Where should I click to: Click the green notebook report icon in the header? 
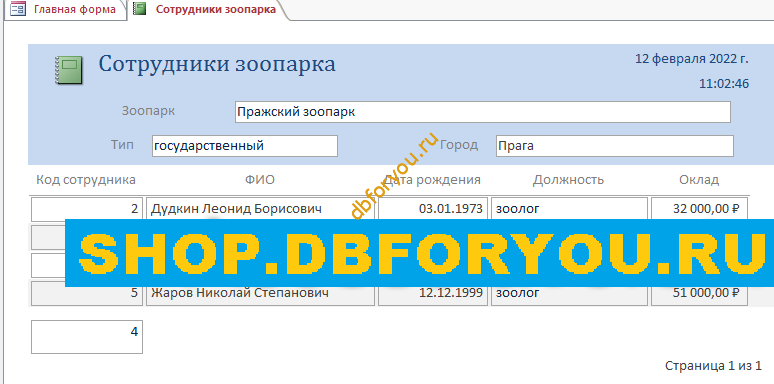(68, 70)
